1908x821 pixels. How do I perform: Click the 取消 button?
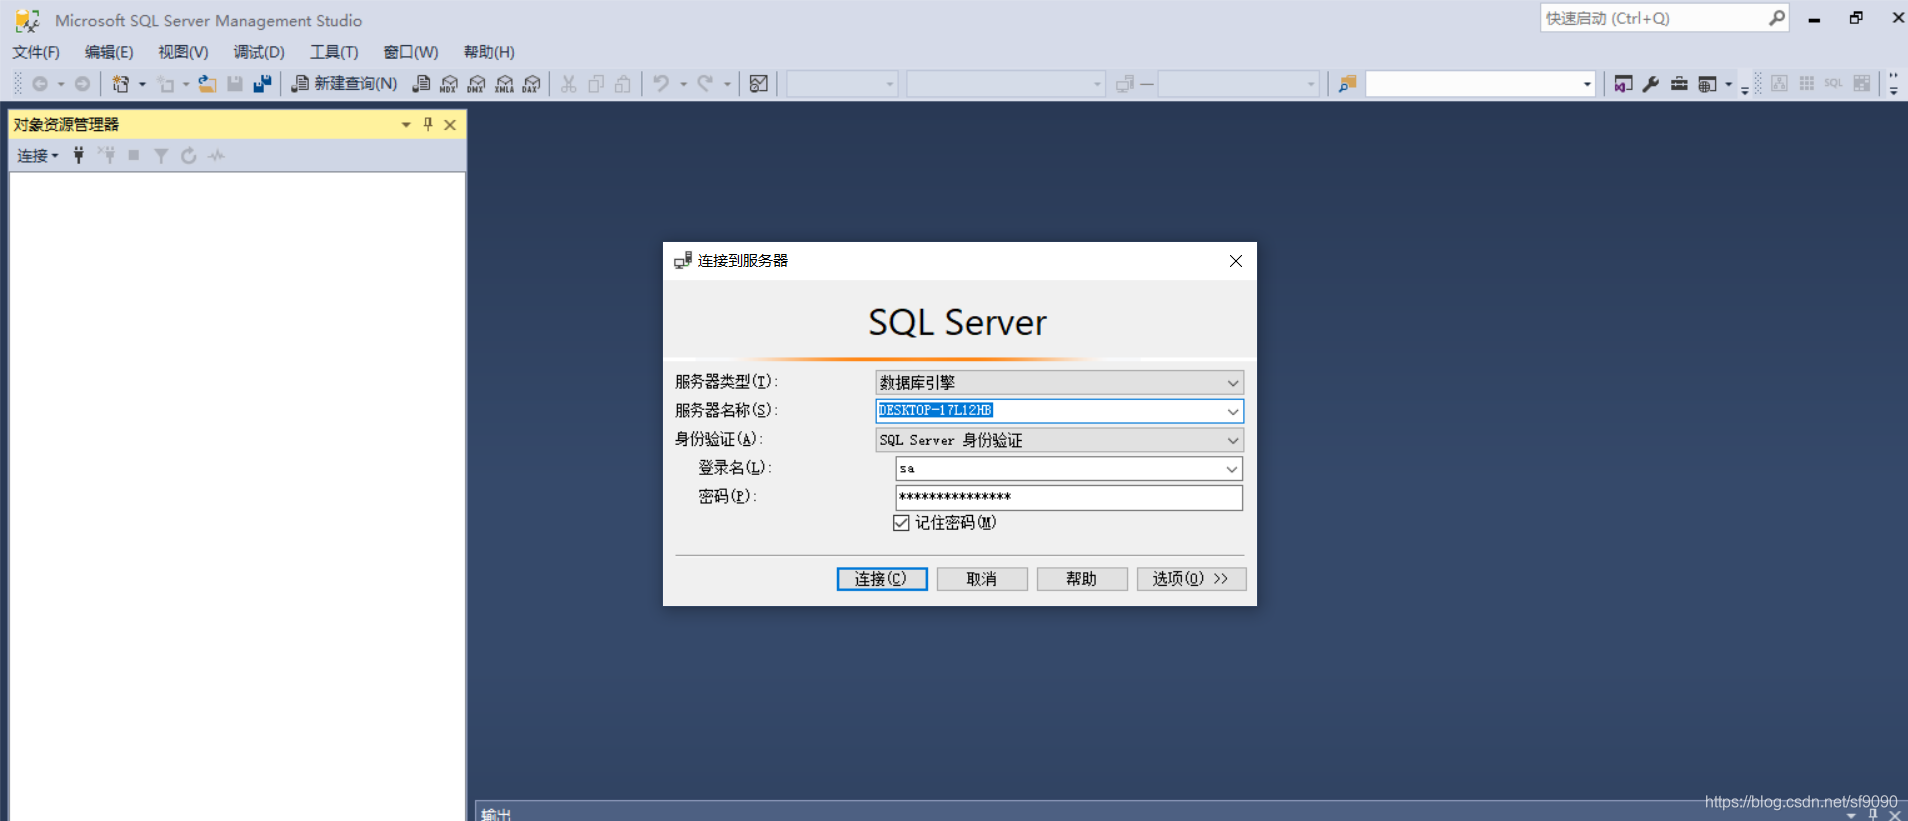982,579
